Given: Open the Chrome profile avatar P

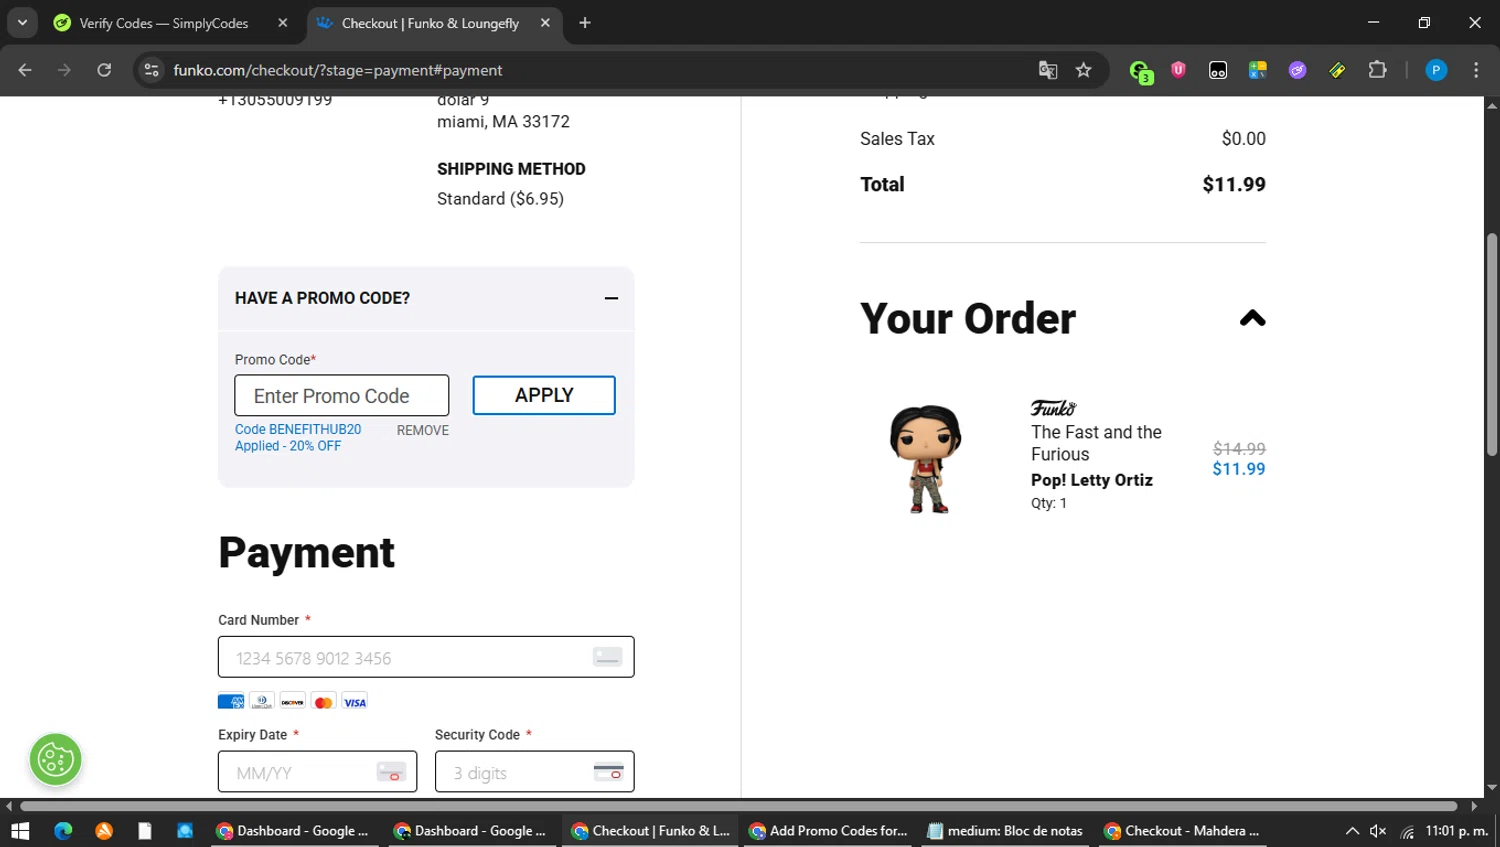Looking at the screenshot, I should [1436, 70].
